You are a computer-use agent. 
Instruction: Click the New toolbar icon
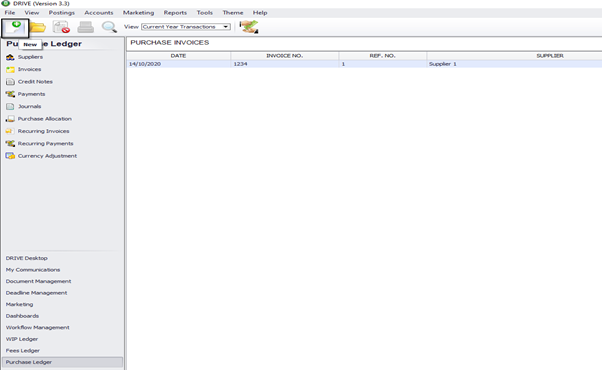(15, 28)
